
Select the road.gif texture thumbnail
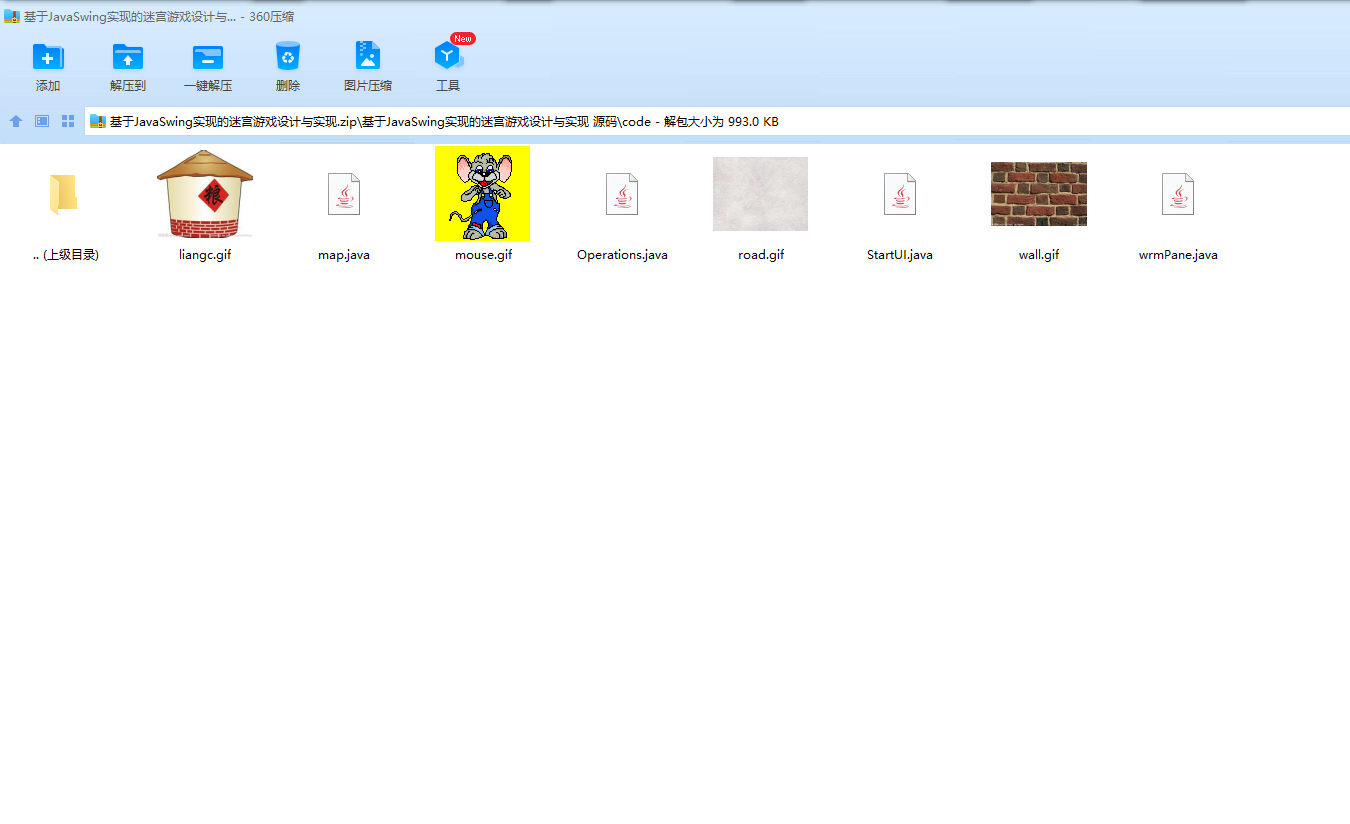pos(760,194)
